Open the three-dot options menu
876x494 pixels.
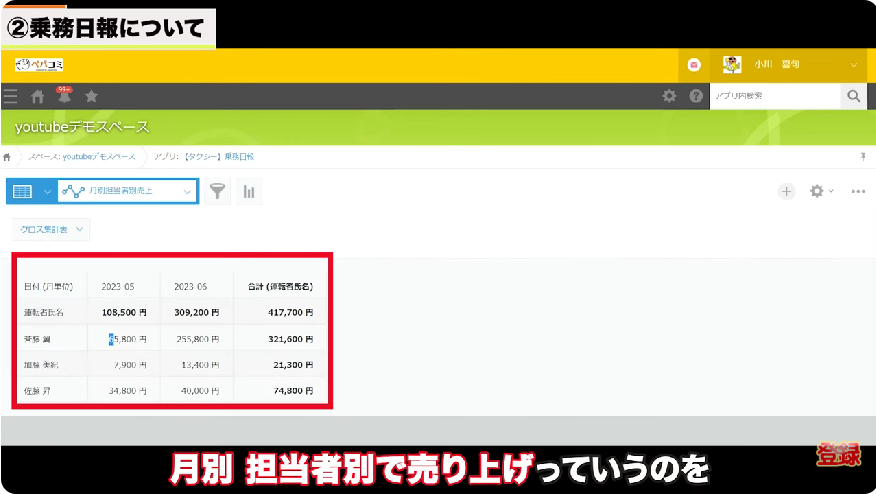857,191
